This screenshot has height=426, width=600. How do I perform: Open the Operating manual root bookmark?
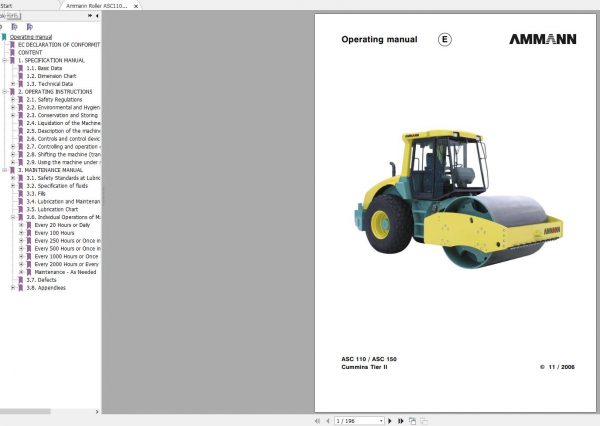[31, 37]
